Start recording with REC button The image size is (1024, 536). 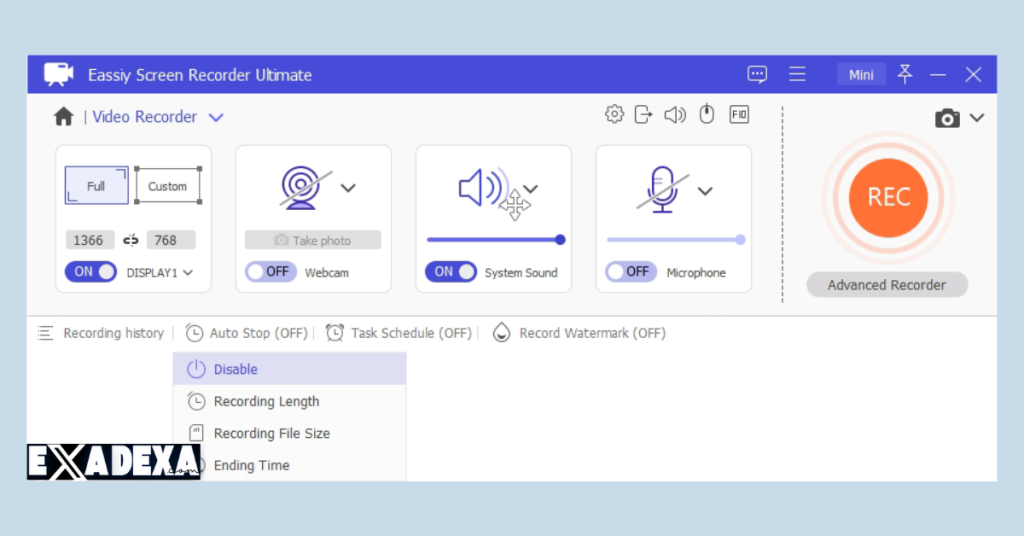(x=888, y=197)
